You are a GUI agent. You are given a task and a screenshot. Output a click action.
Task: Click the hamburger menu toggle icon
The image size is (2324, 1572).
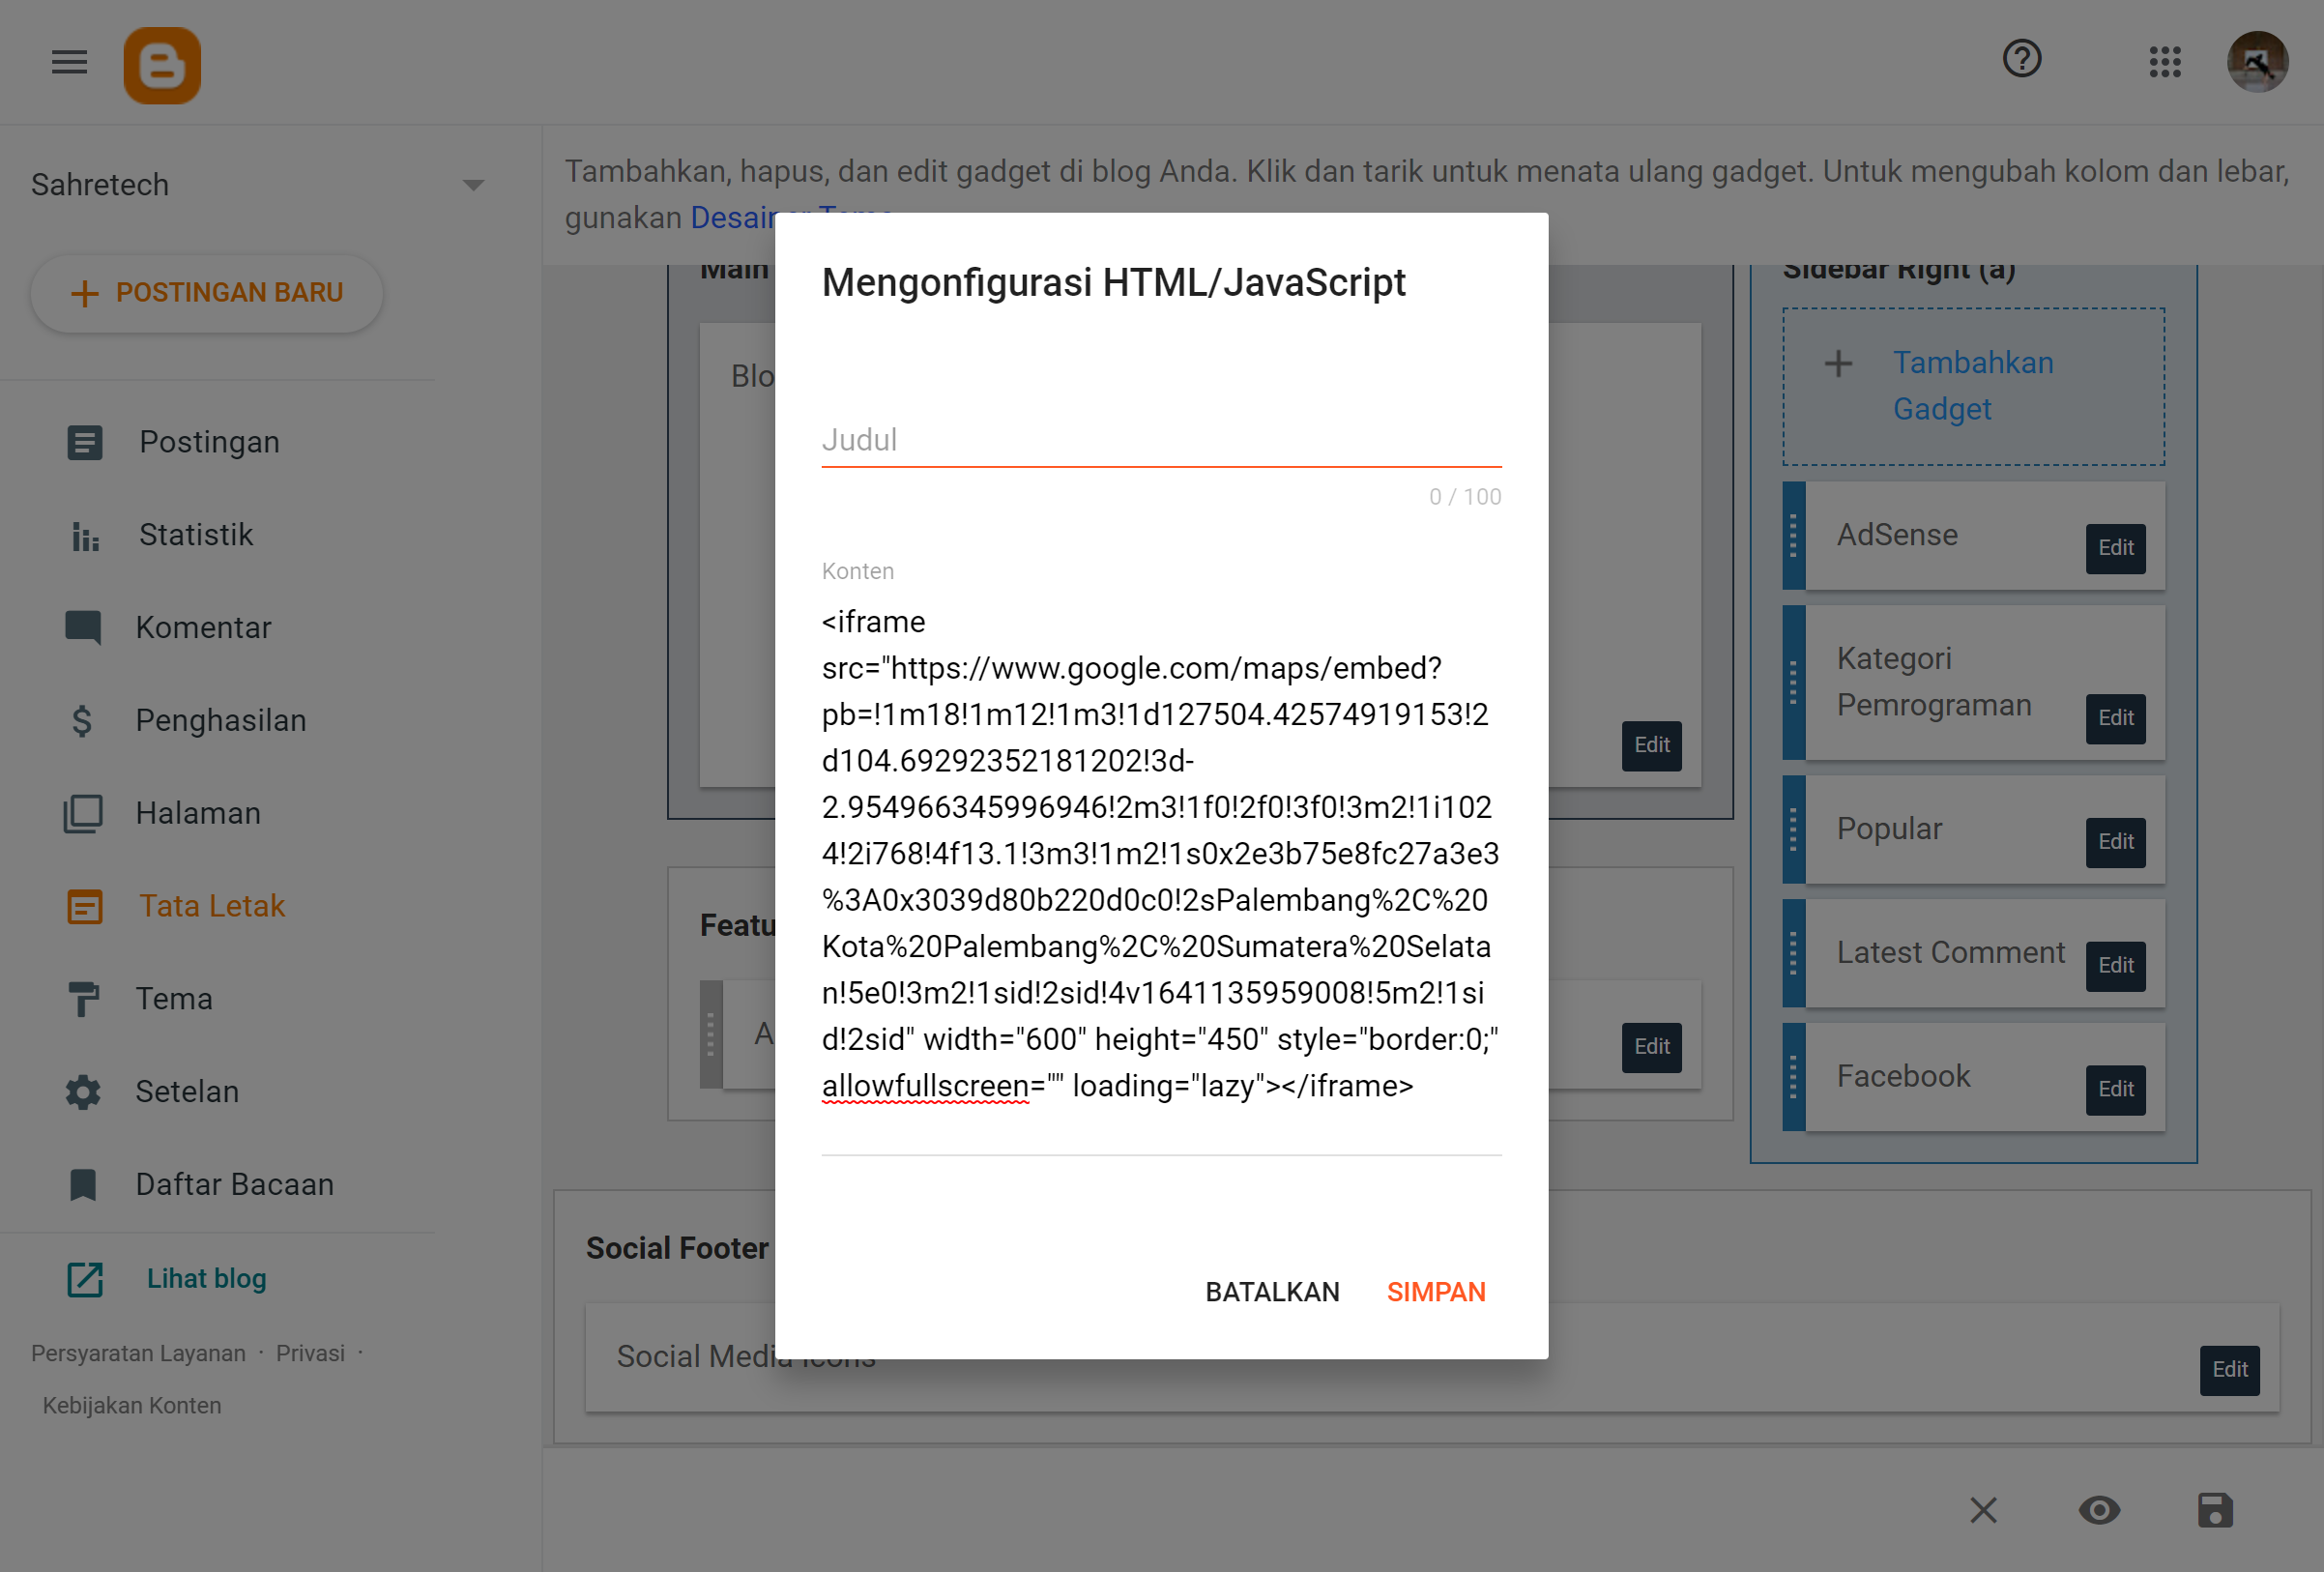(69, 62)
